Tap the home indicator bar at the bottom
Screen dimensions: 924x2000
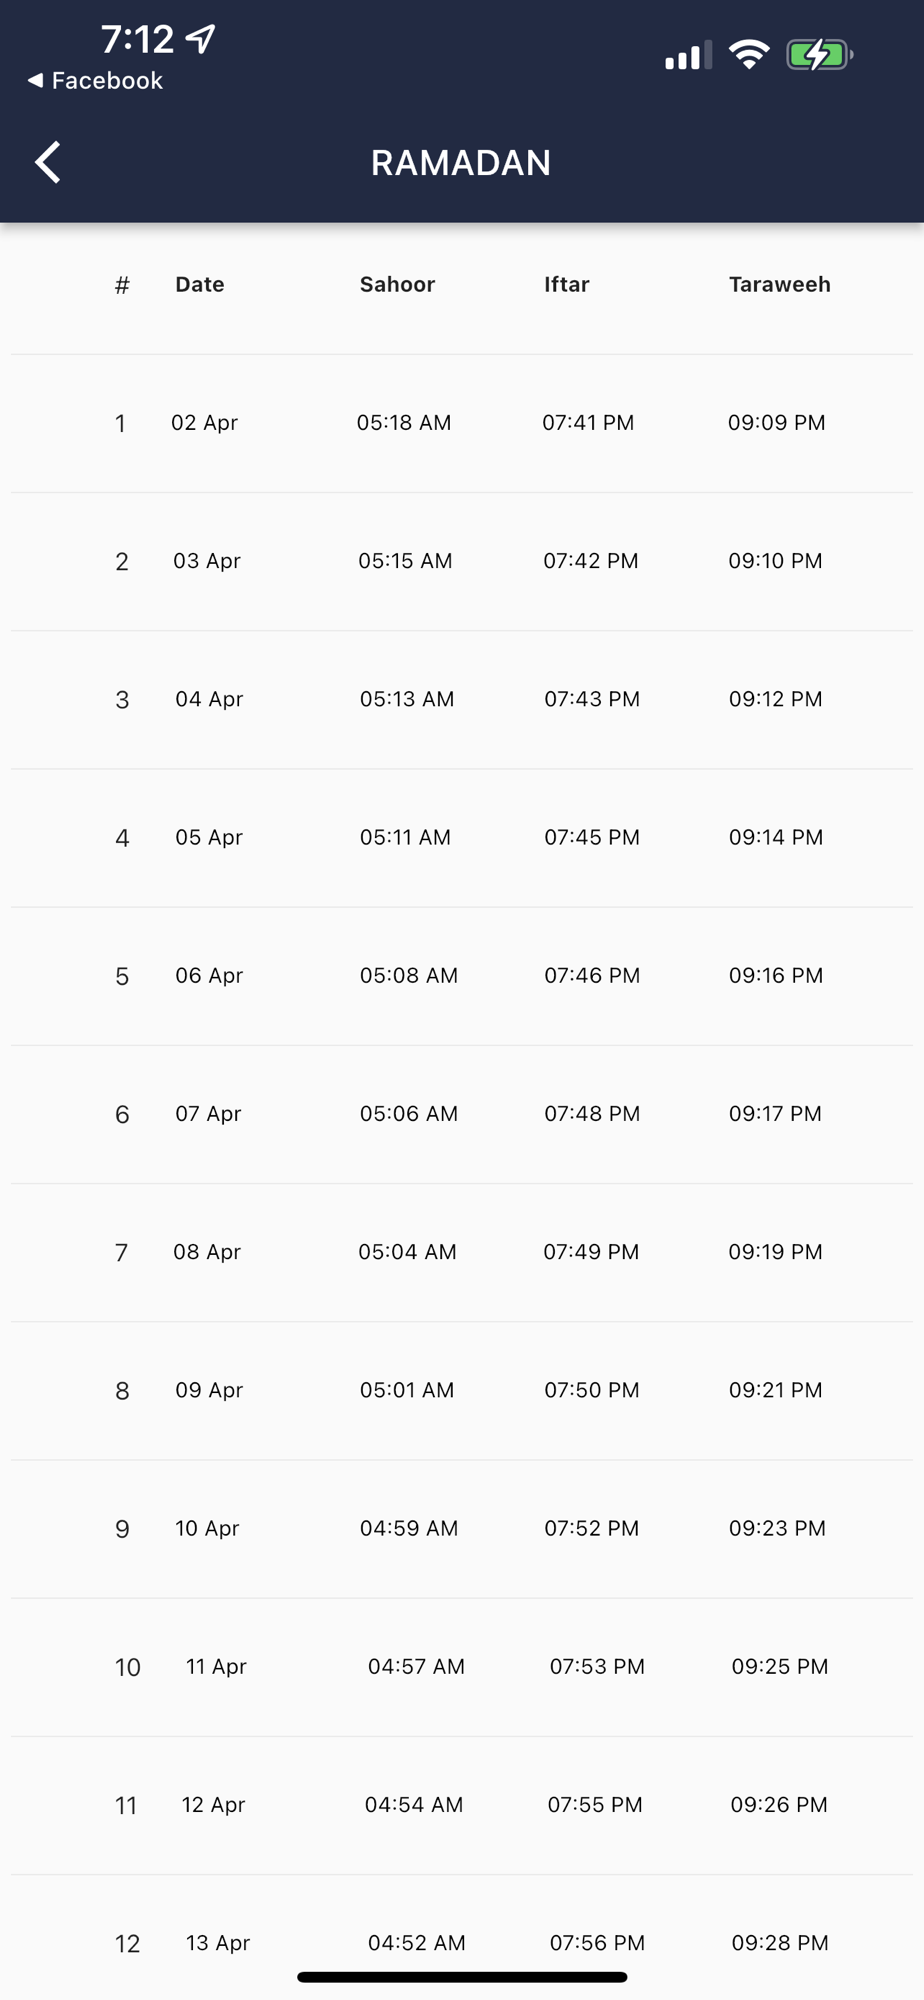pyautogui.click(x=462, y=1977)
